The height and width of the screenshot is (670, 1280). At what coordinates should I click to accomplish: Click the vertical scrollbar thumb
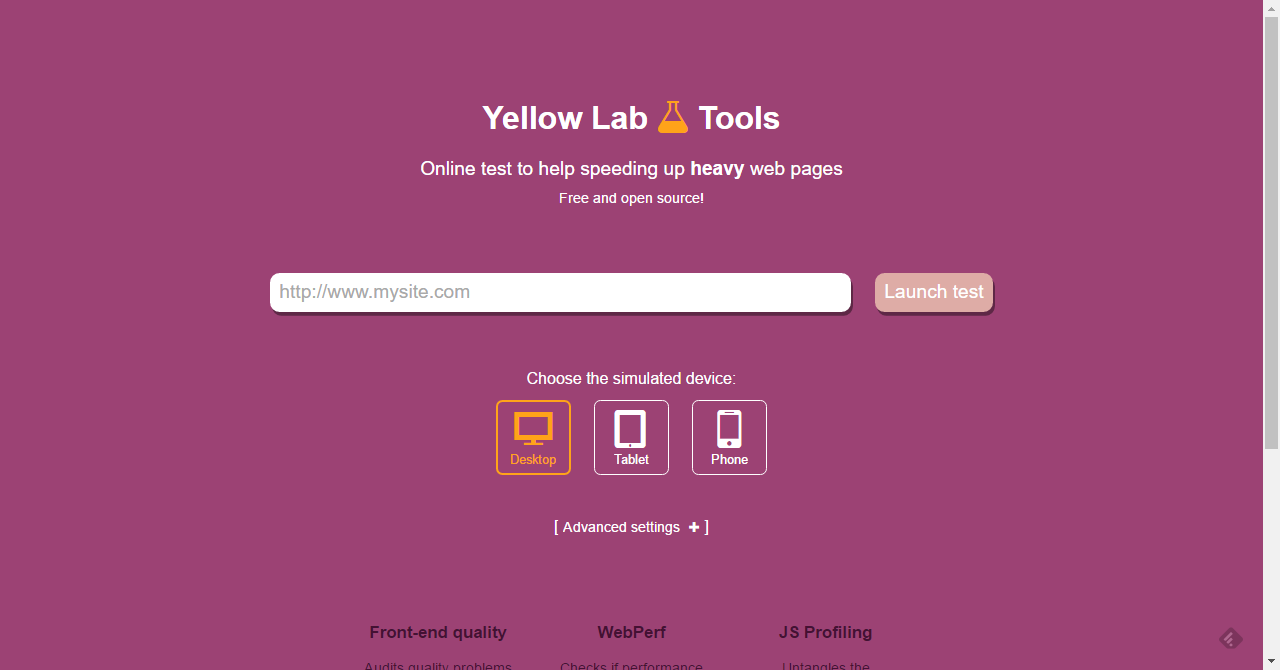coord(1271,230)
